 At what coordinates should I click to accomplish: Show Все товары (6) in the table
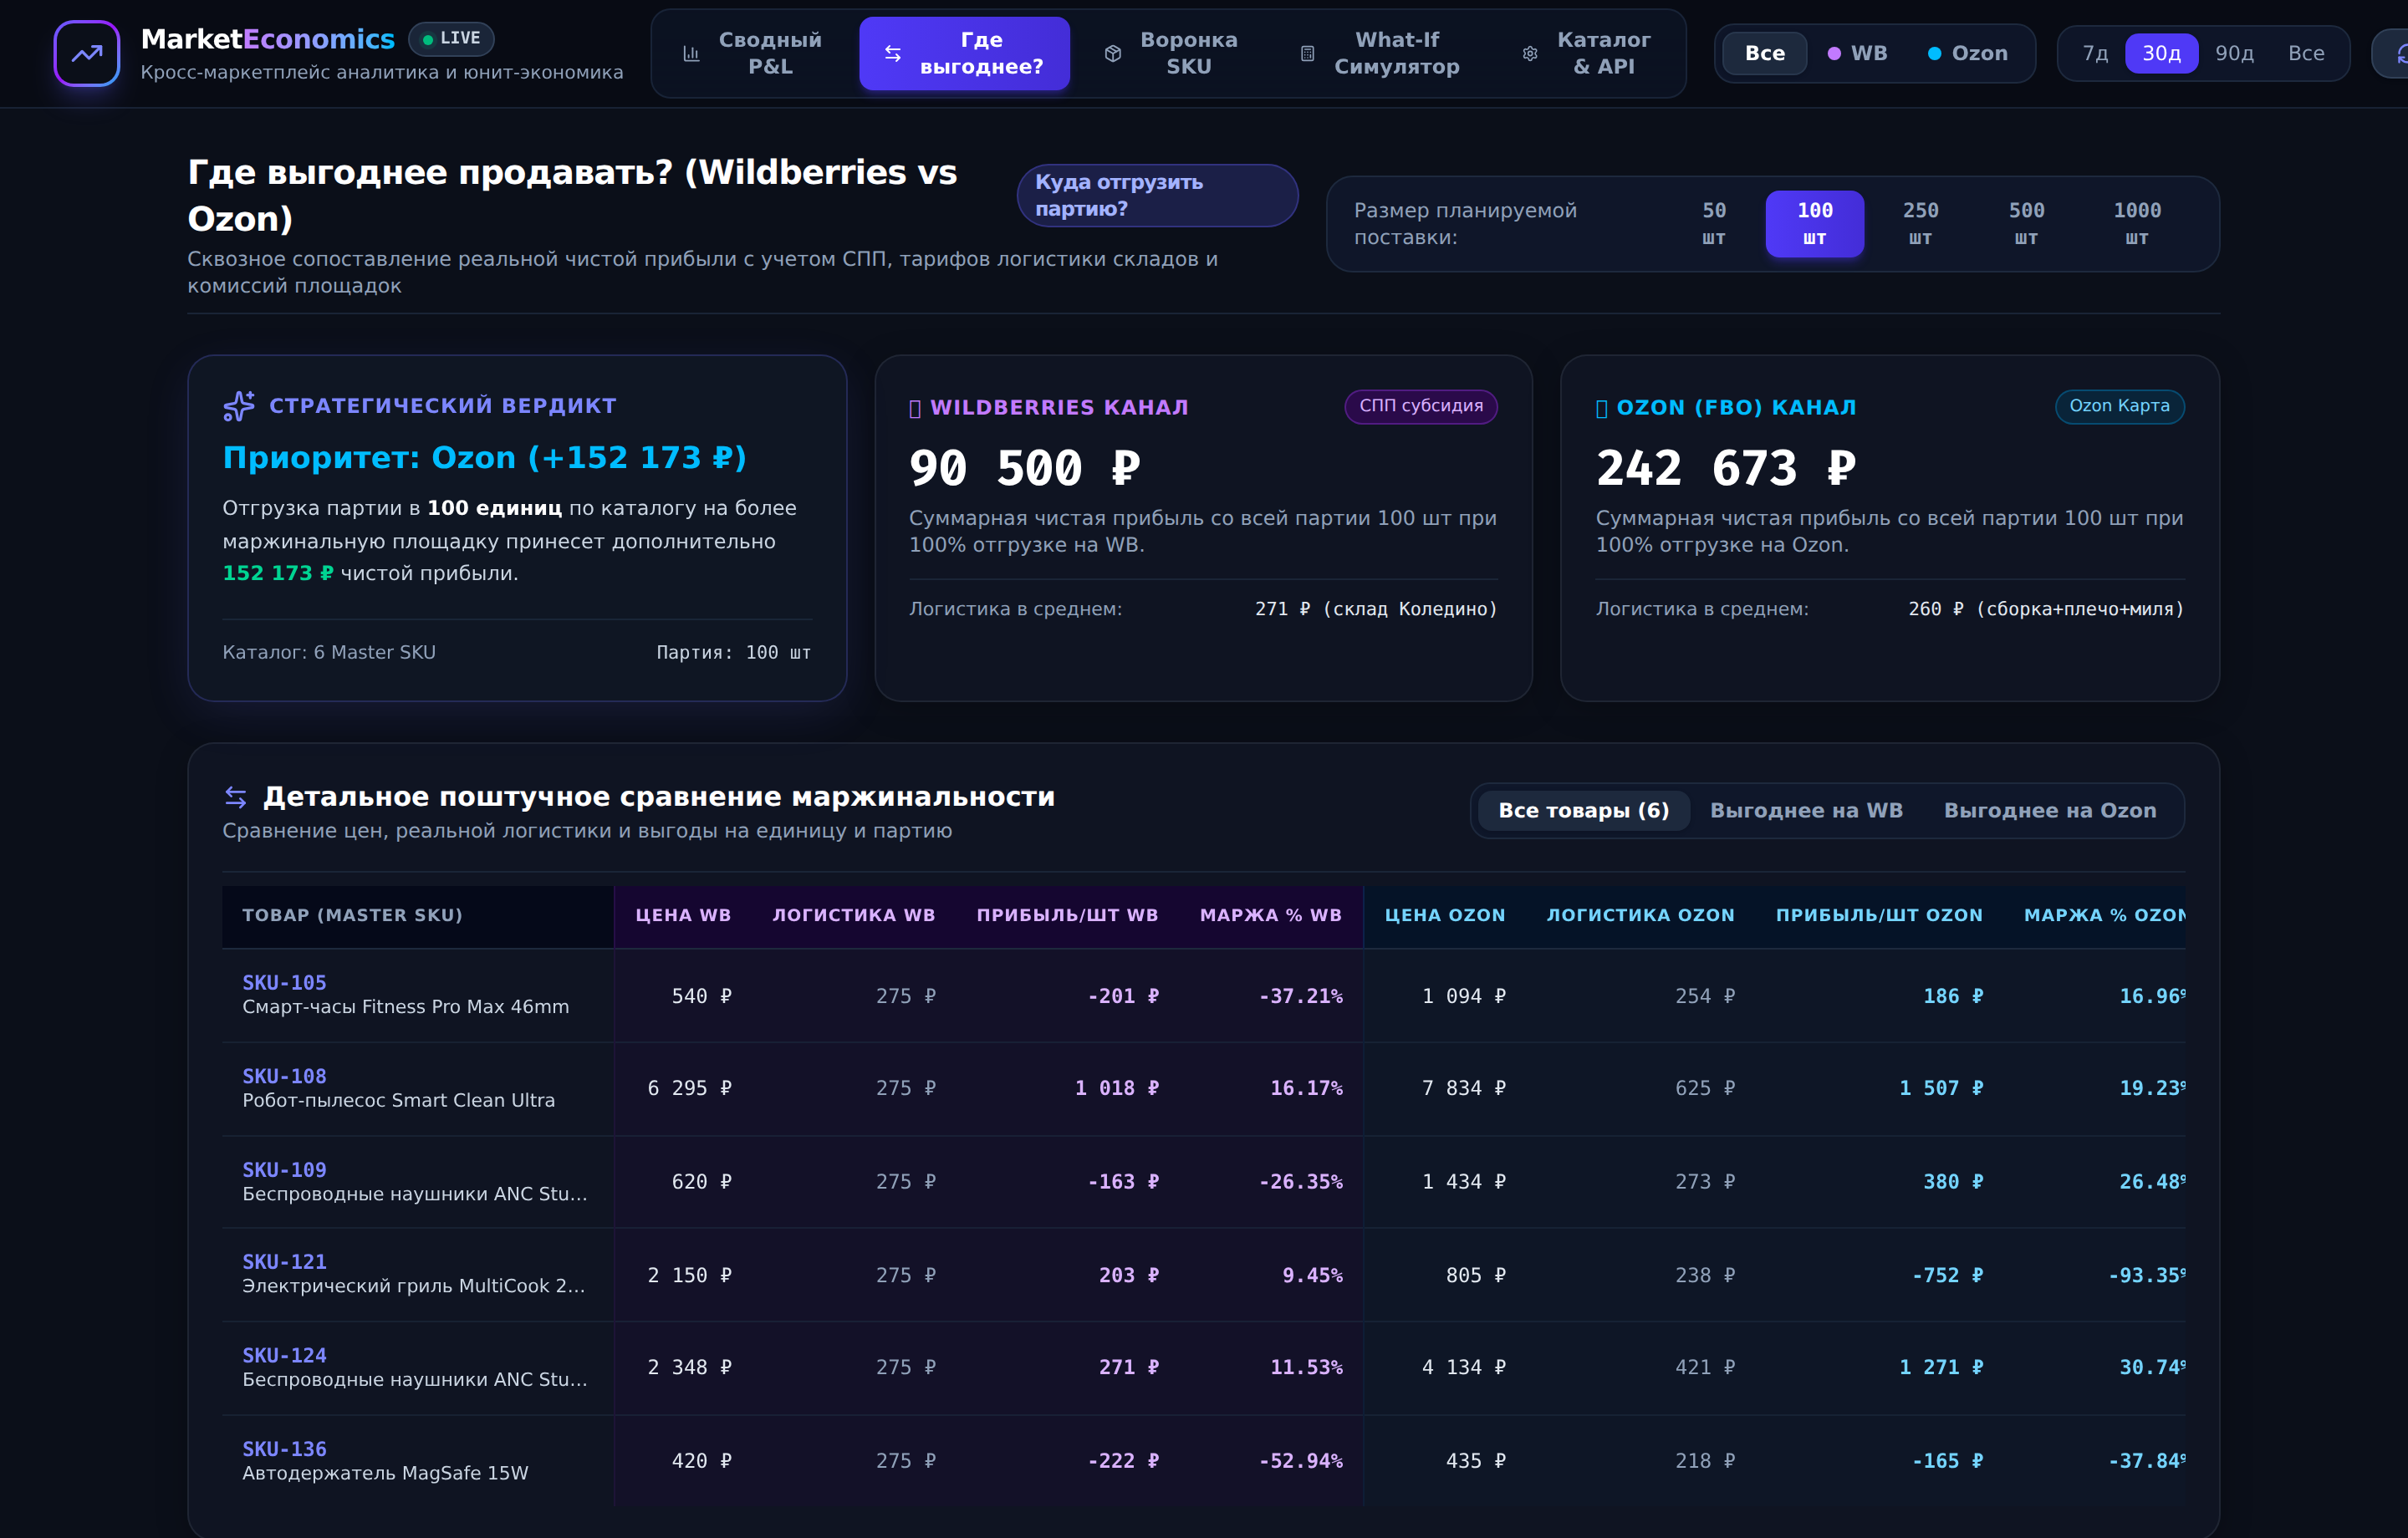coord(1584,810)
